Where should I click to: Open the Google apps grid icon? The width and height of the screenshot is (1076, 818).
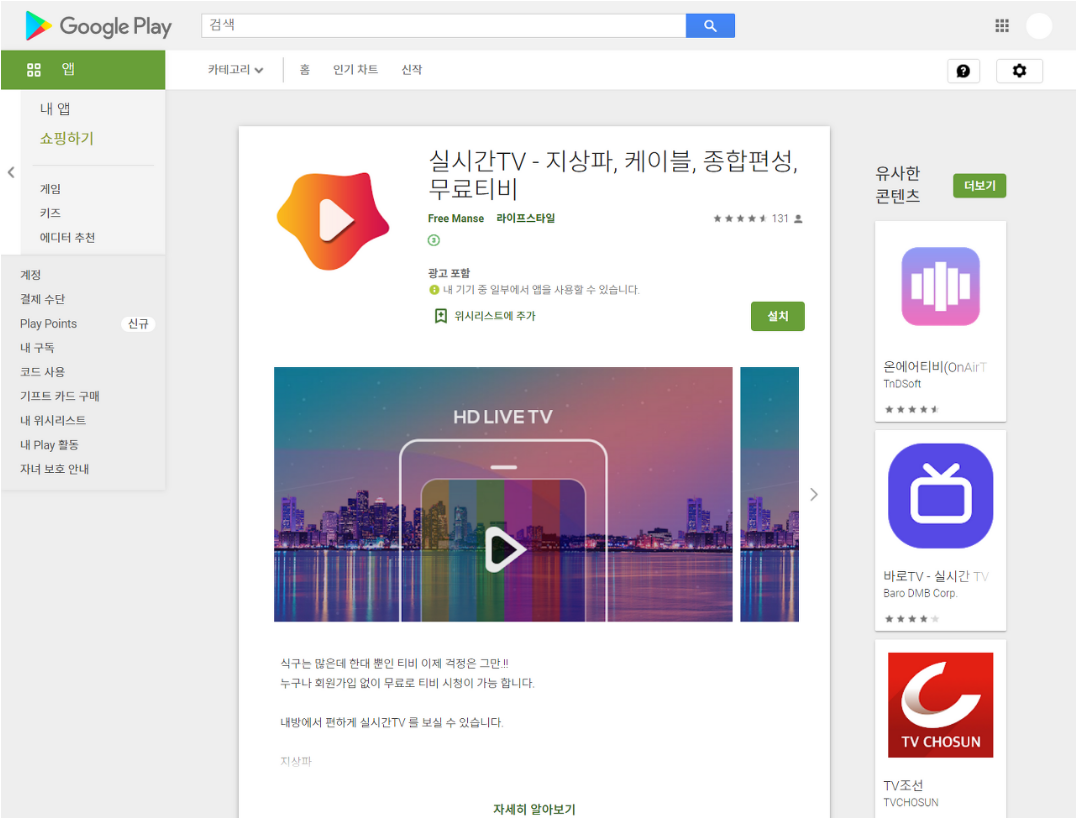(x=1002, y=25)
